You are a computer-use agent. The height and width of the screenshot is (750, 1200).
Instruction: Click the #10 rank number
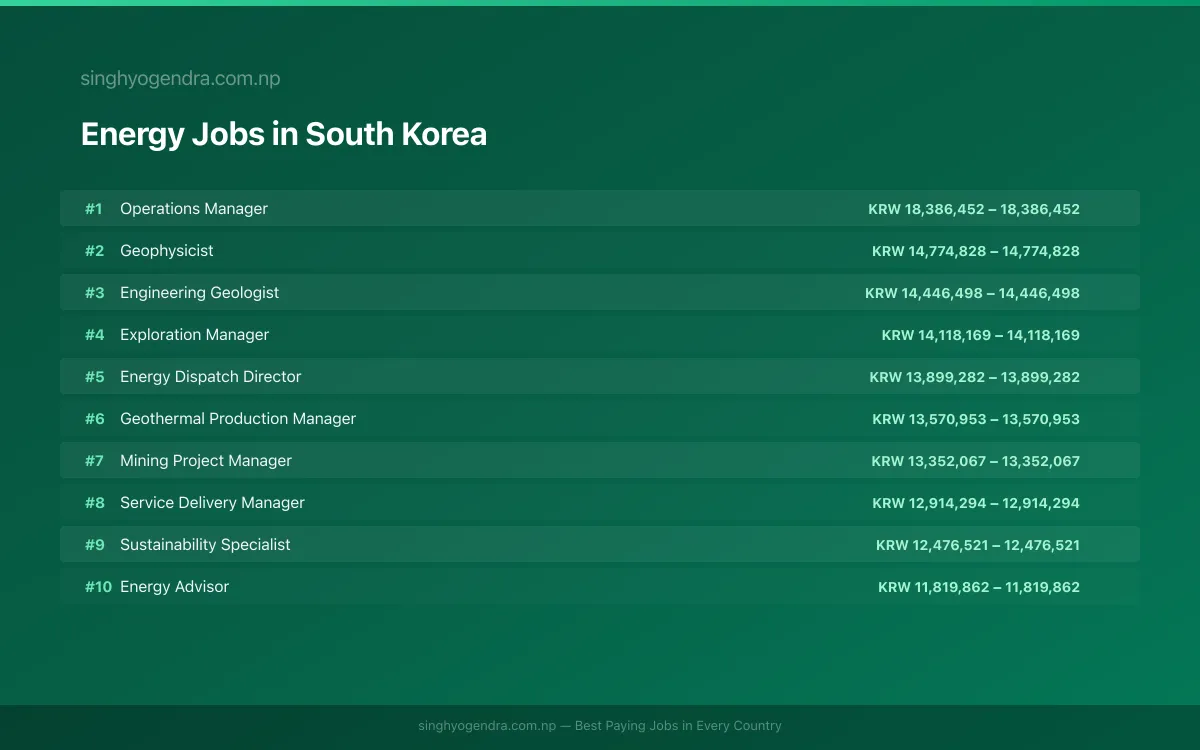(98, 587)
